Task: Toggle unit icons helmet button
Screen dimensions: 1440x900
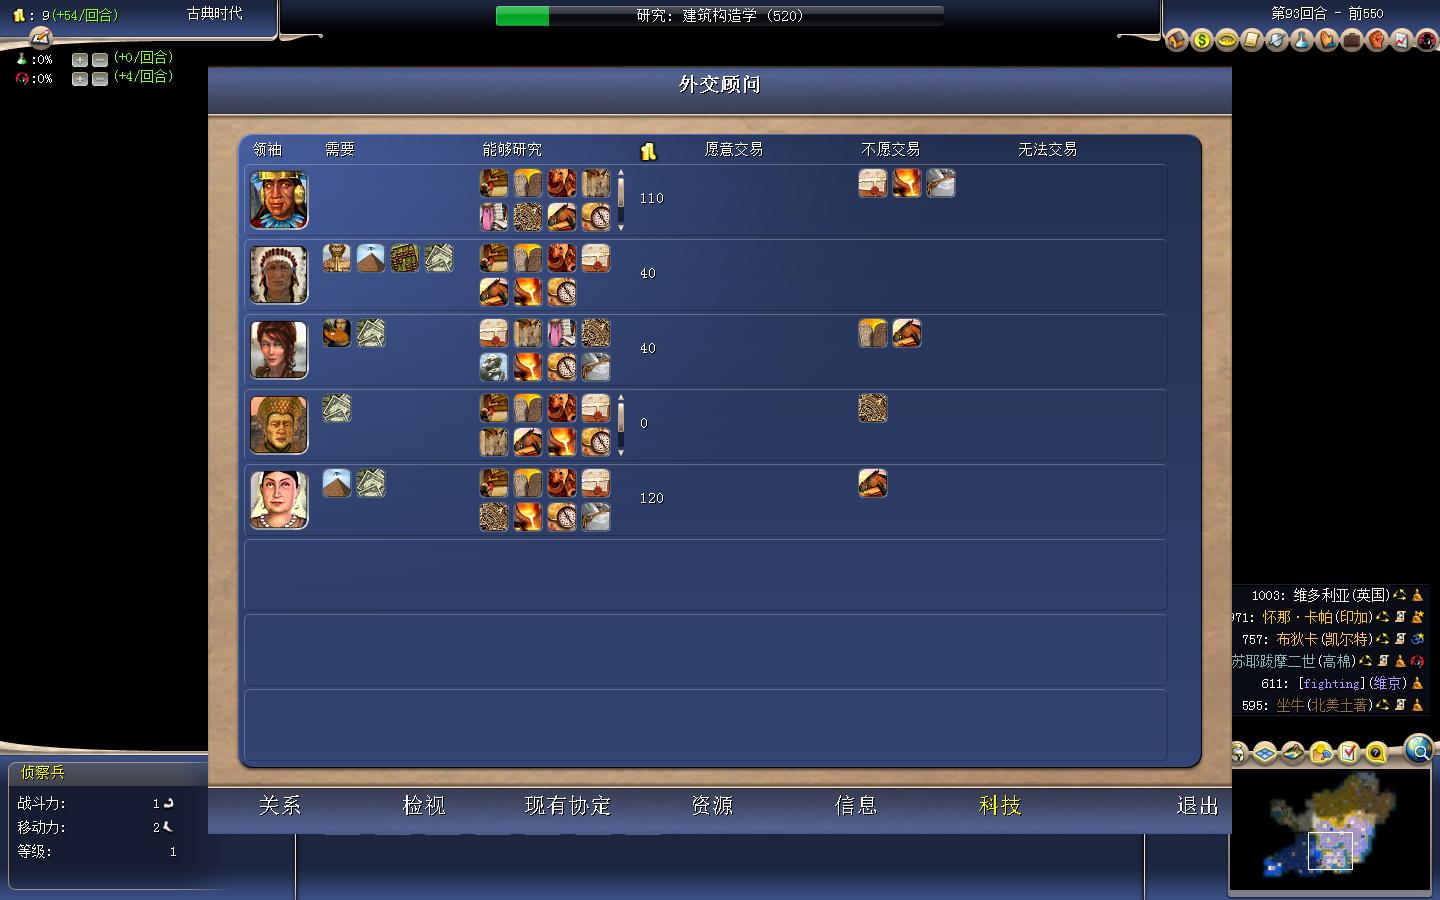Action: tap(1239, 753)
